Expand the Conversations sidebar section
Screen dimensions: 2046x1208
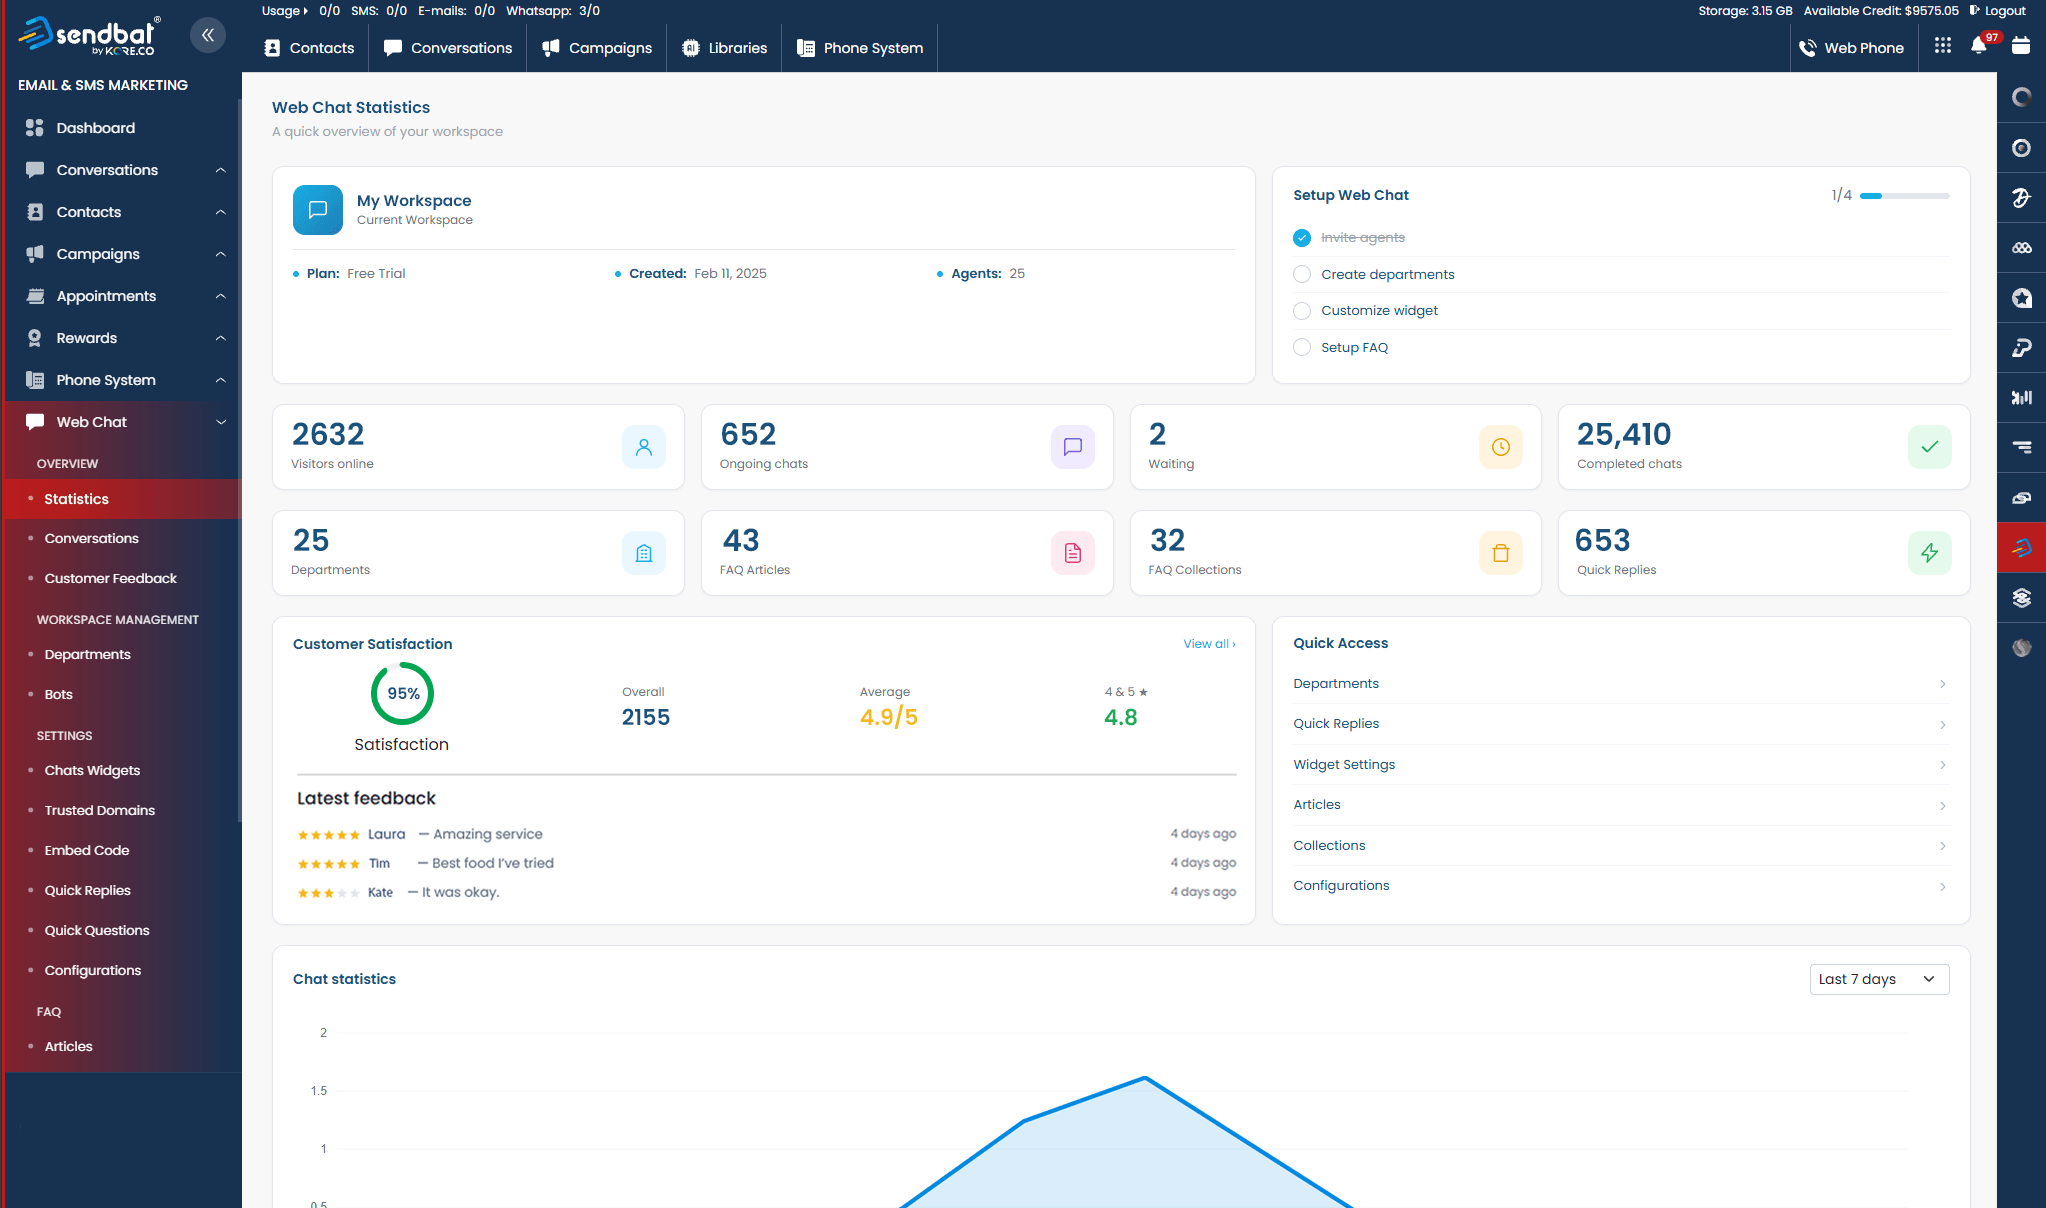click(x=220, y=170)
